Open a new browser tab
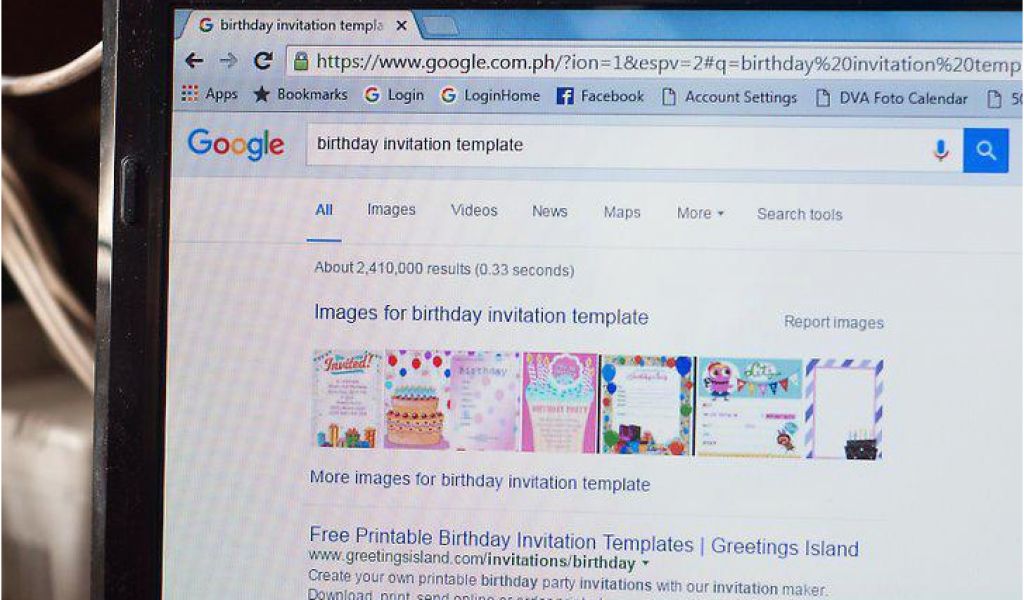Image resolution: width=1024 pixels, height=600 pixels. [x=440, y=26]
